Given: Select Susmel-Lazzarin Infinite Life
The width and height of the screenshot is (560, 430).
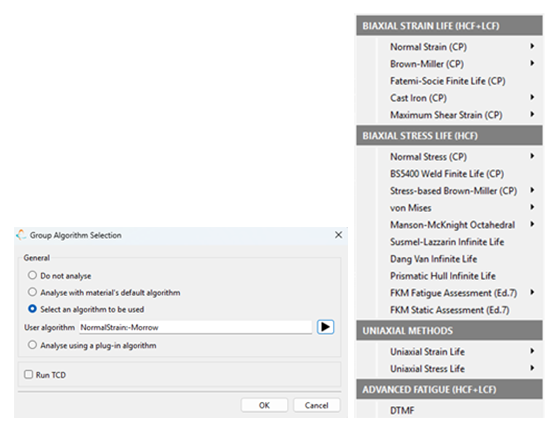Looking at the screenshot, I should click(x=447, y=242).
